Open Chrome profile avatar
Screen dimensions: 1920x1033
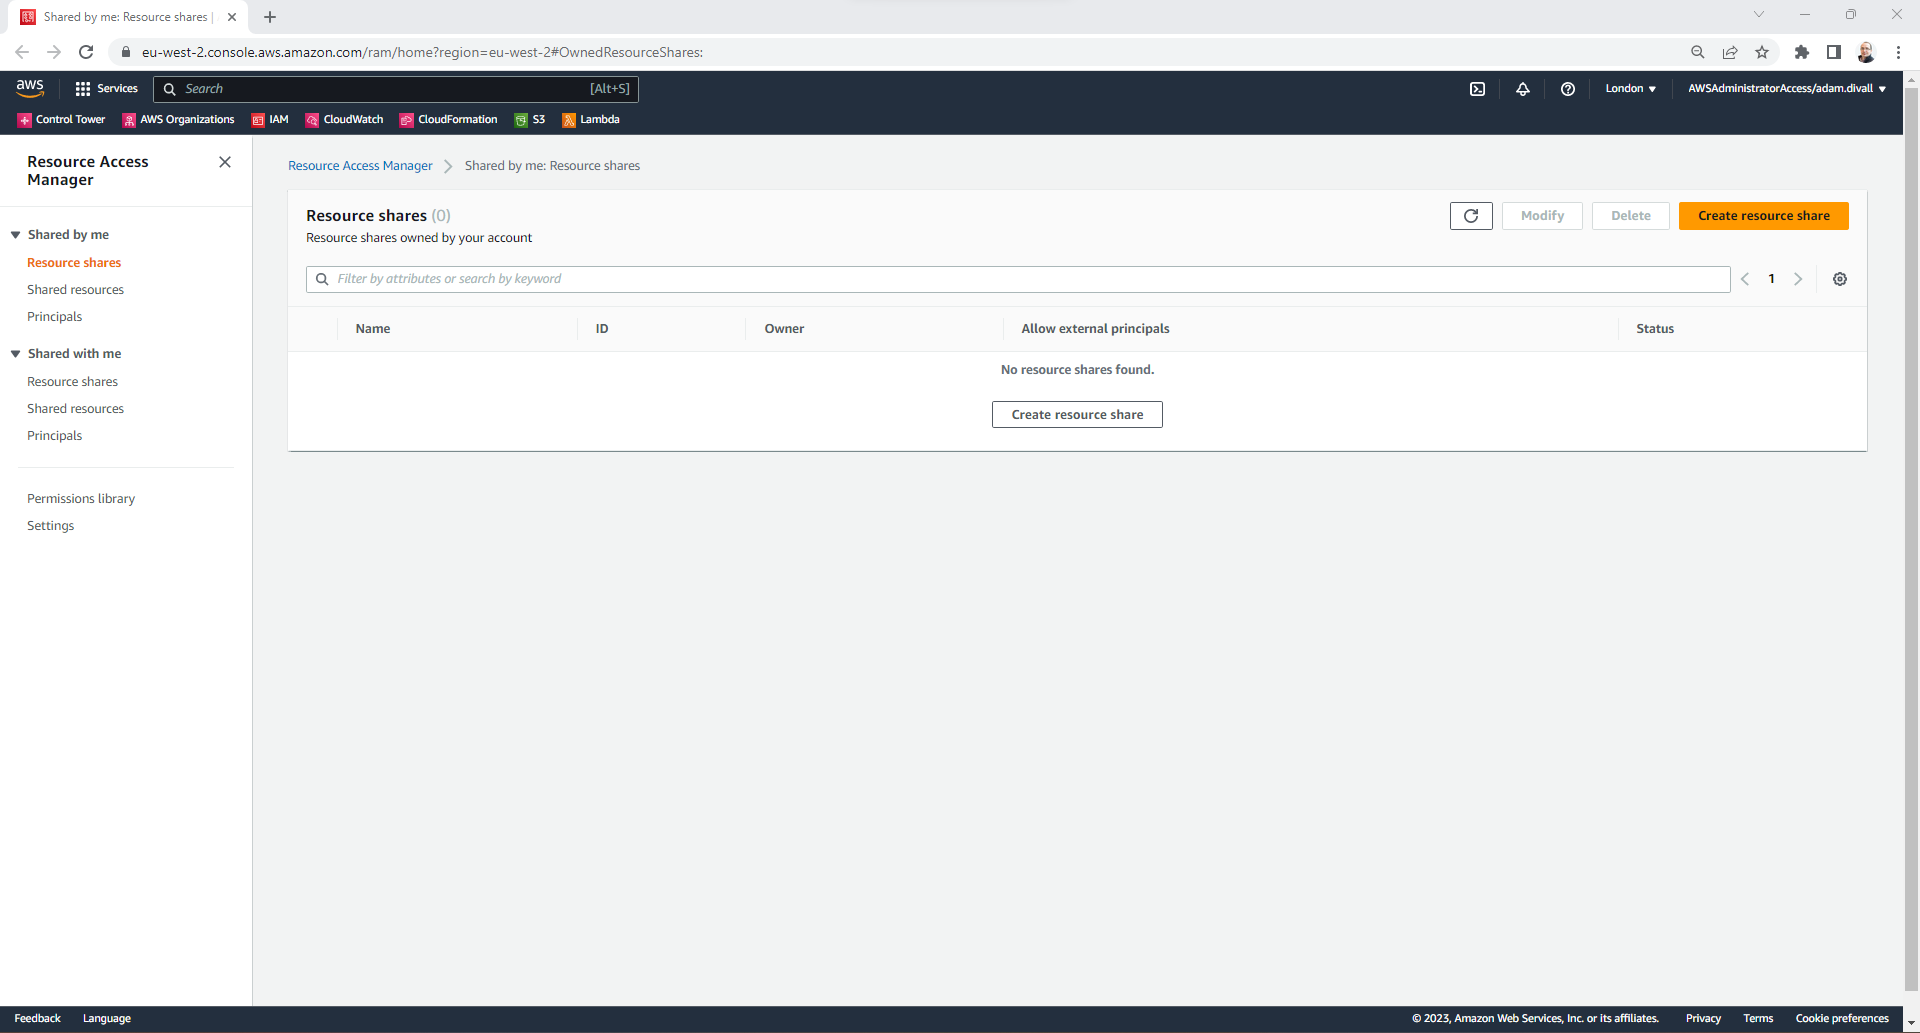pos(1866,52)
